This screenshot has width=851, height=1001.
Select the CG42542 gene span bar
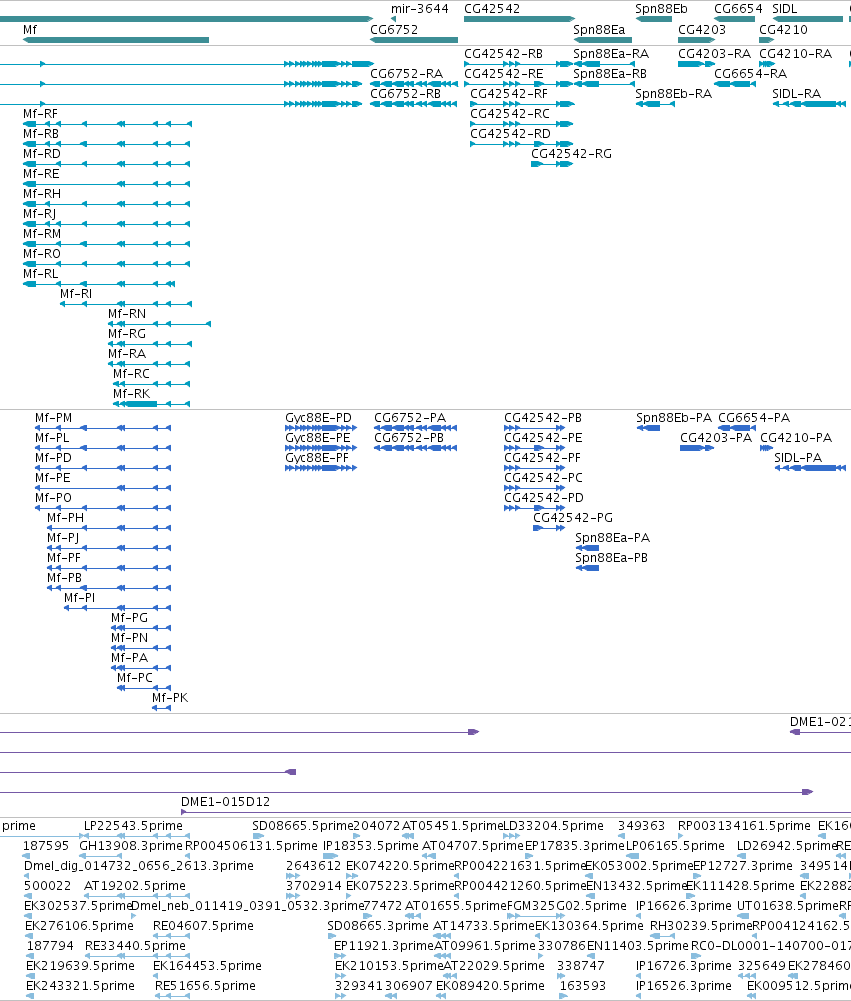pyautogui.click(x=519, y=19)
